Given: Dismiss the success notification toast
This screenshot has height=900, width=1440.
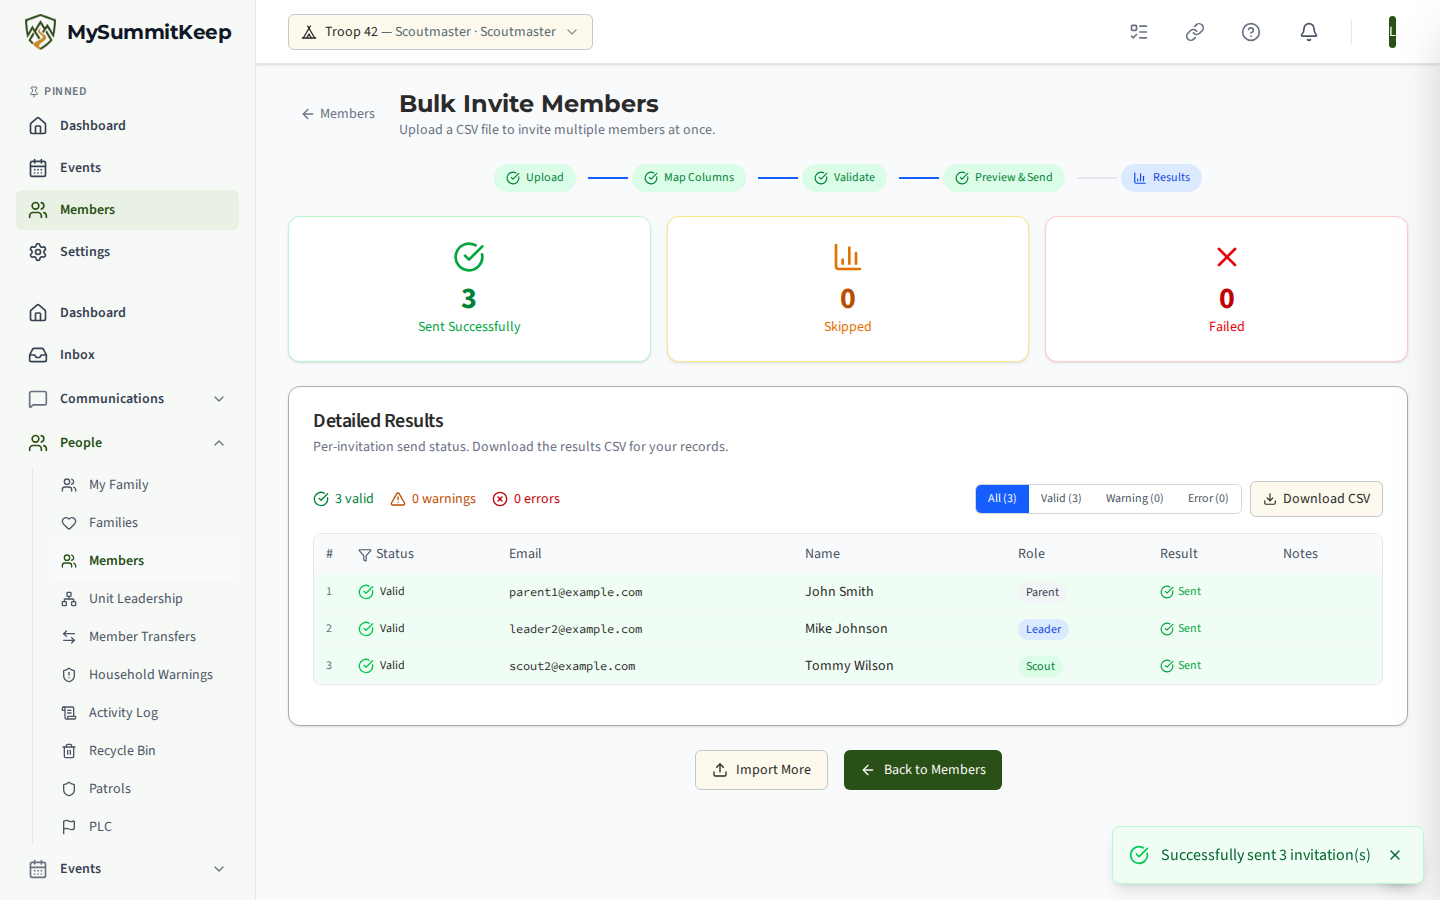Looking at the screenshot, I should [1395, 855].
